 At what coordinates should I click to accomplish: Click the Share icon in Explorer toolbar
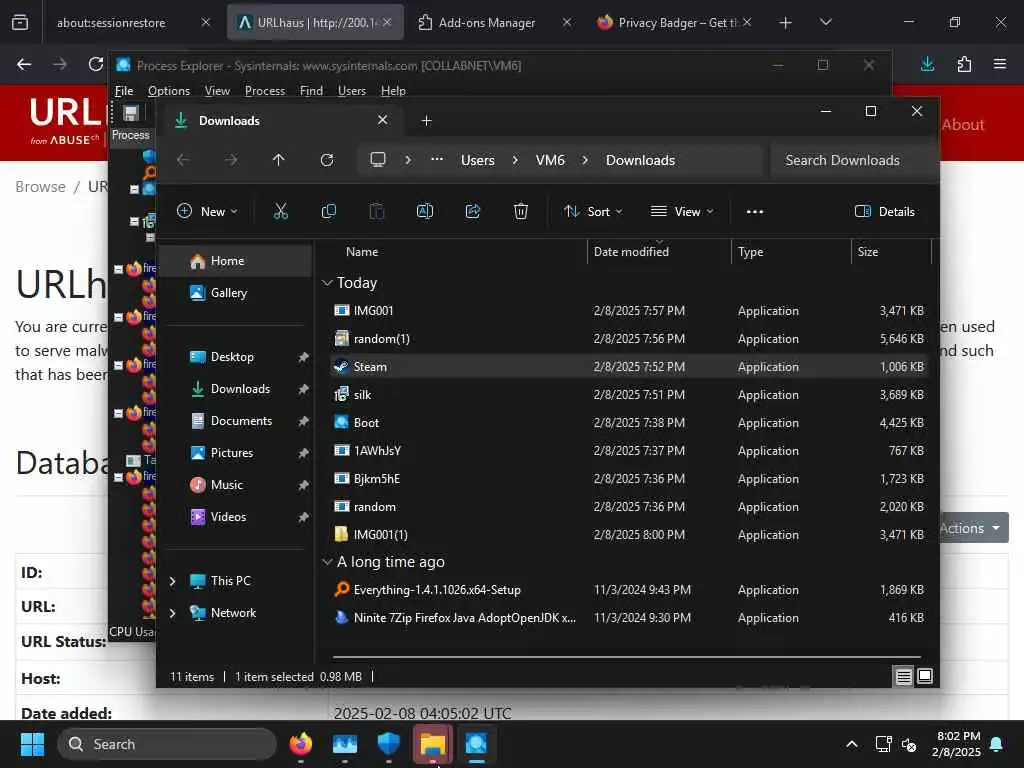tap(473, 211)
